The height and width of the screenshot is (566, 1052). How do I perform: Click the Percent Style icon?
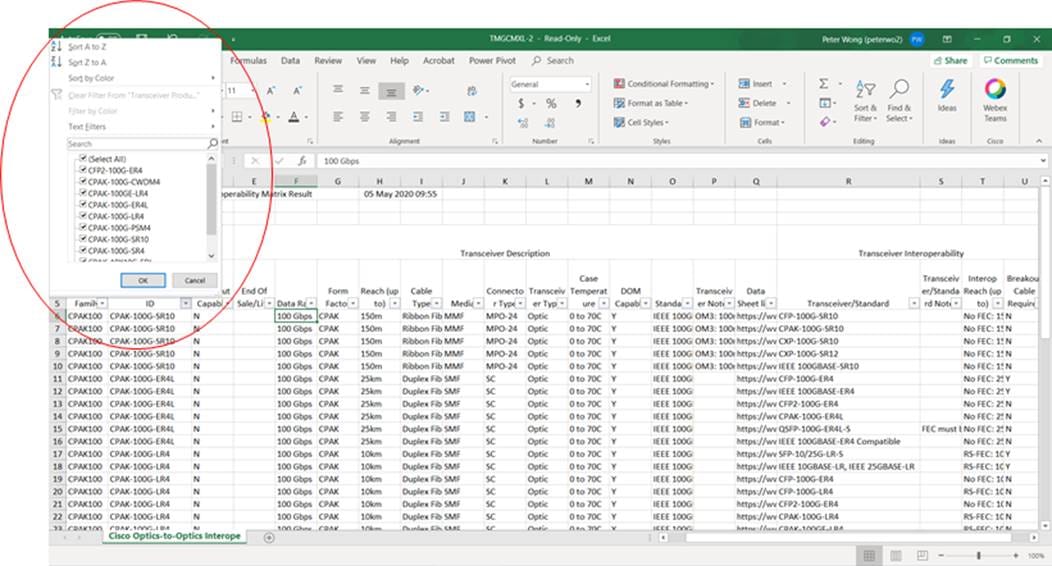coord(551,103)
